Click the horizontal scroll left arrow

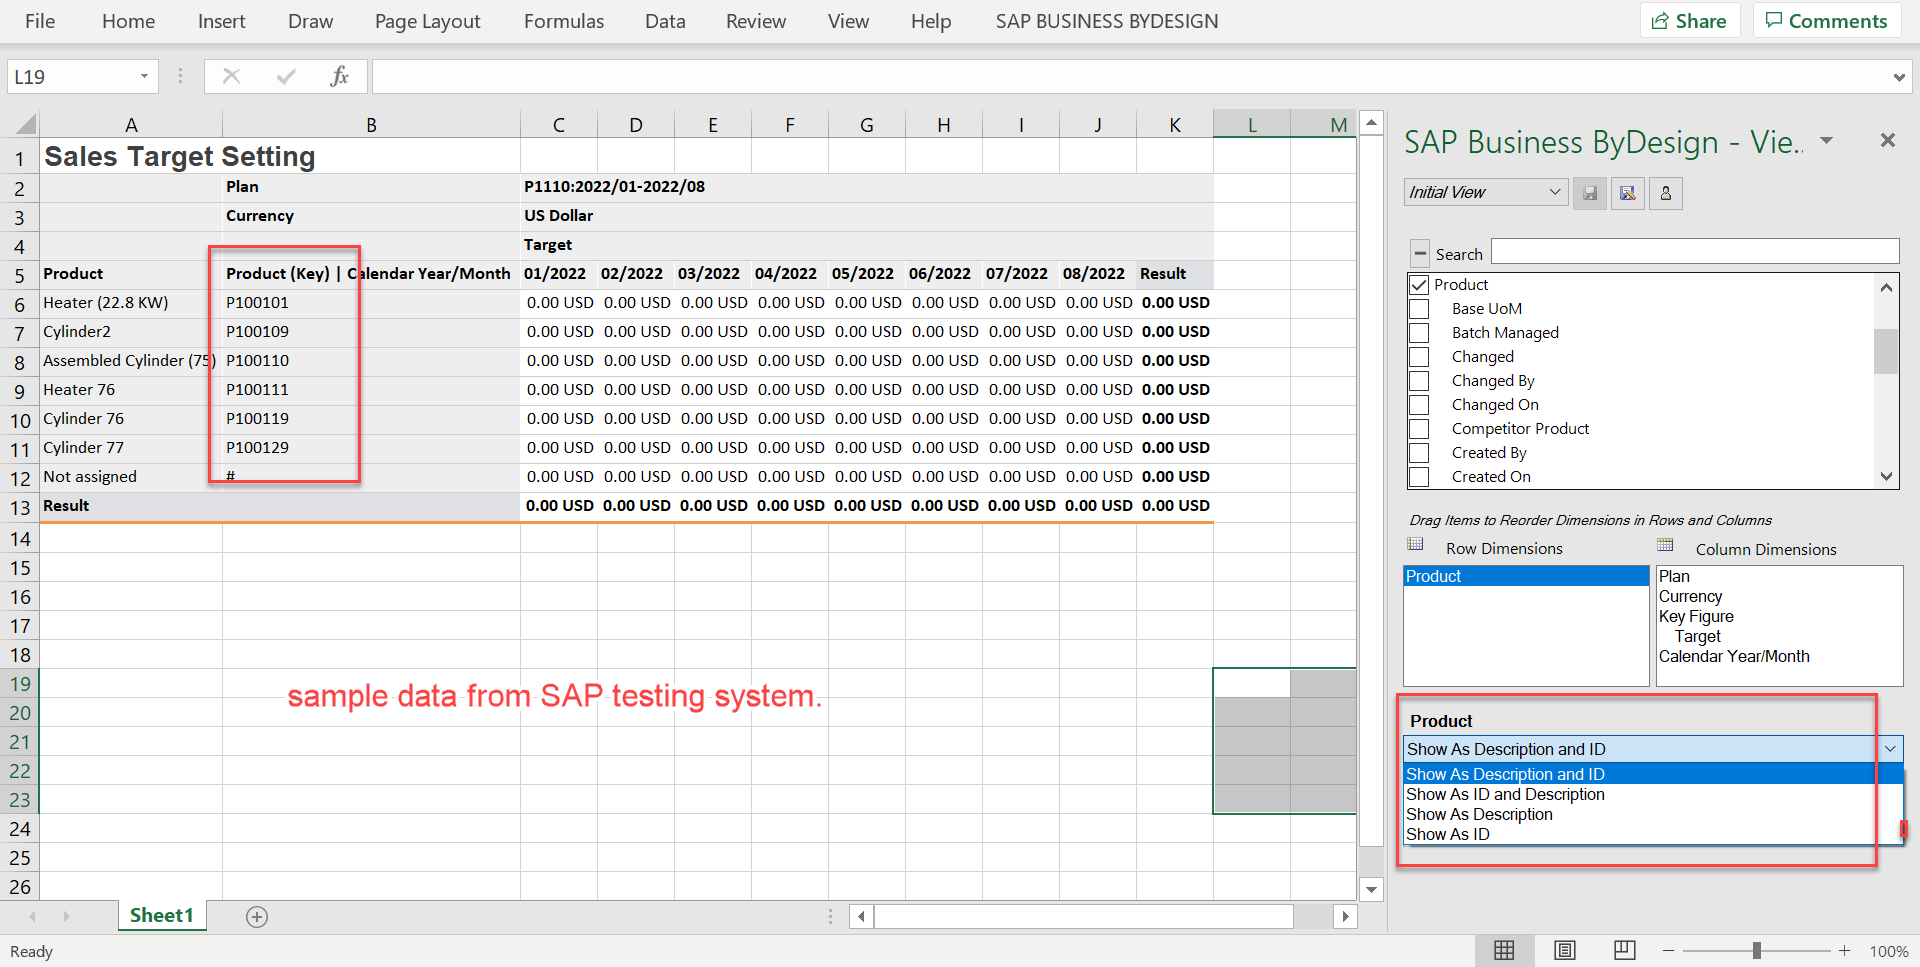(x=861, y=916)
